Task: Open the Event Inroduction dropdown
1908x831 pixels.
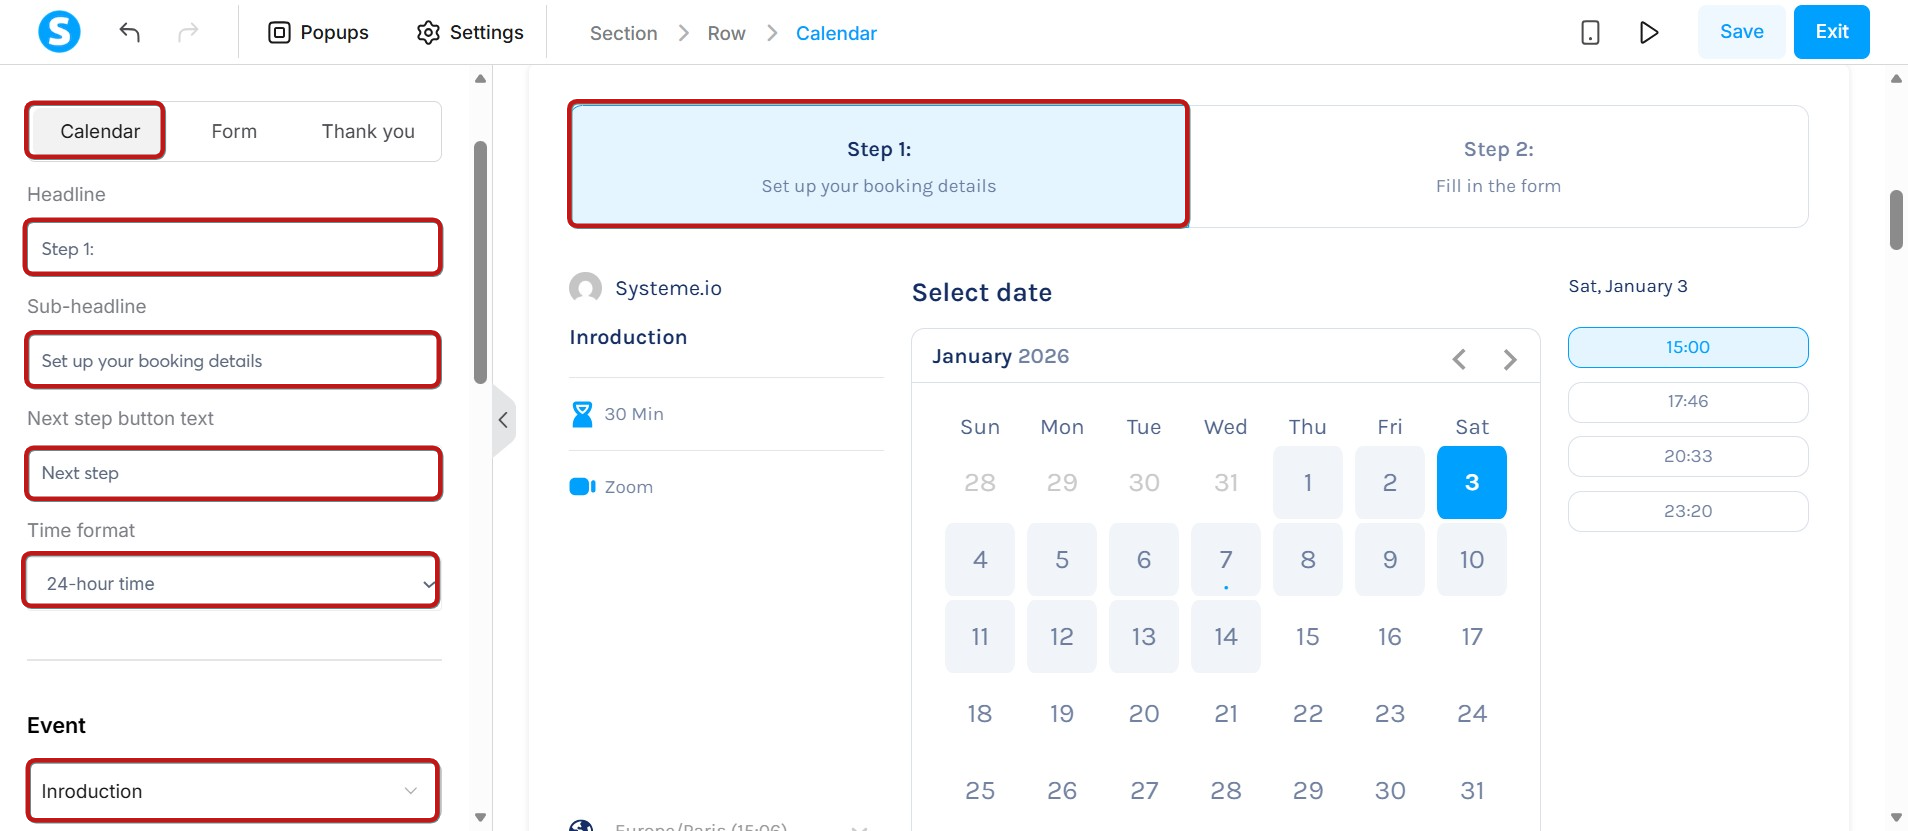Action: tap(232, 791)
